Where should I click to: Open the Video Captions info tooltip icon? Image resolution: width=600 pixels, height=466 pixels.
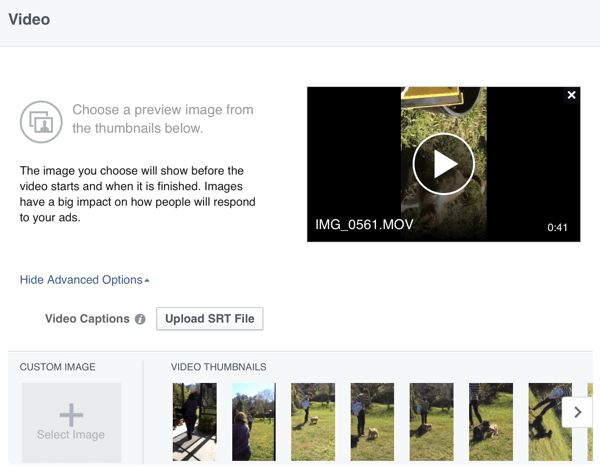coord(140,320)
